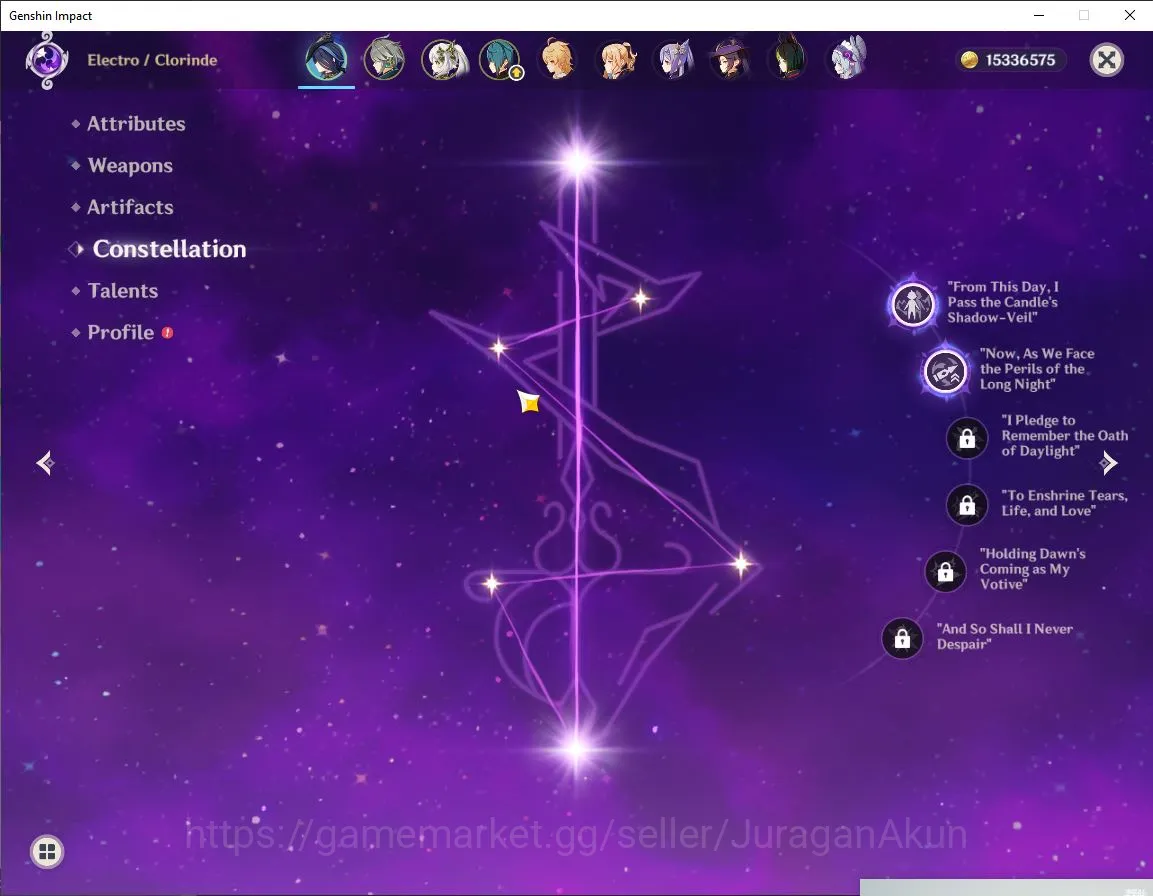Go to next character with right arrow
The image size is (1153, 896).
pyautogui.click(x=1108, y=463)
